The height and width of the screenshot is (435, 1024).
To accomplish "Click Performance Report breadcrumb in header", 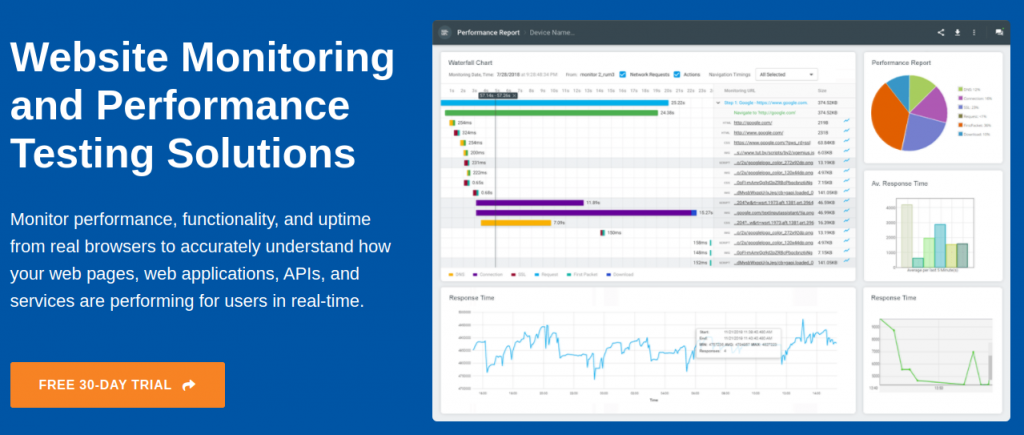I will point(488,32).
